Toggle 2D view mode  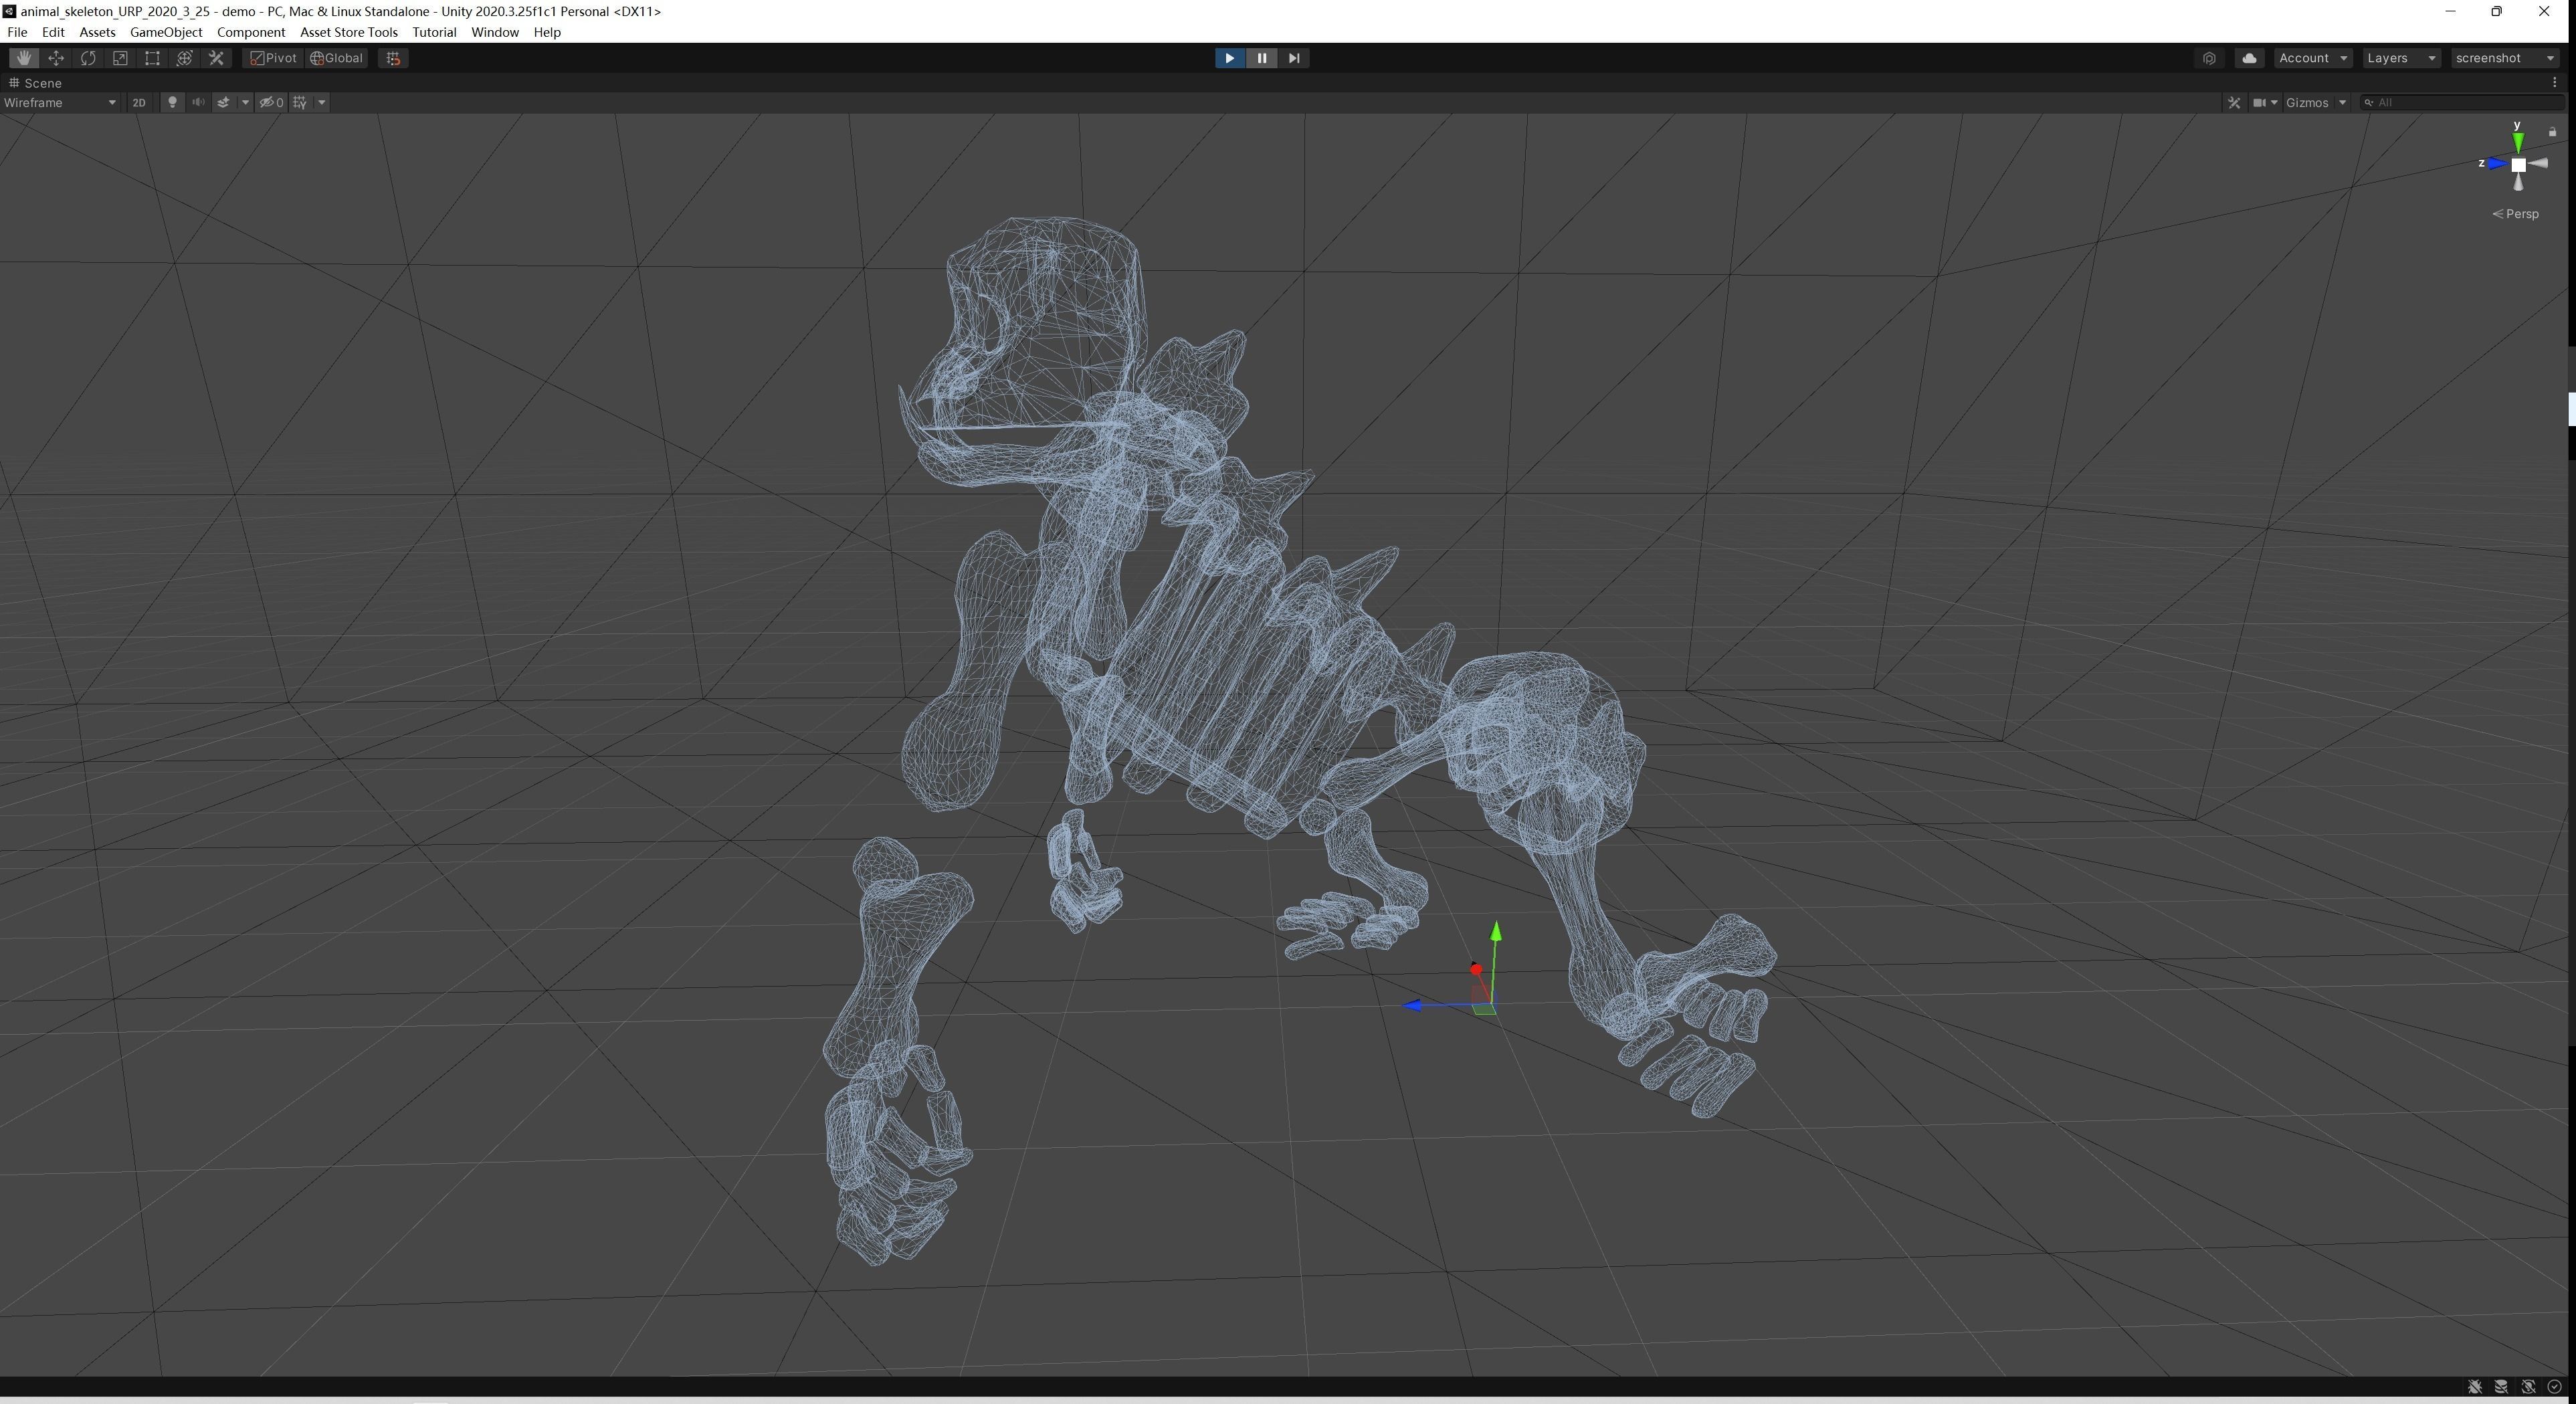[x=139, y=102]
